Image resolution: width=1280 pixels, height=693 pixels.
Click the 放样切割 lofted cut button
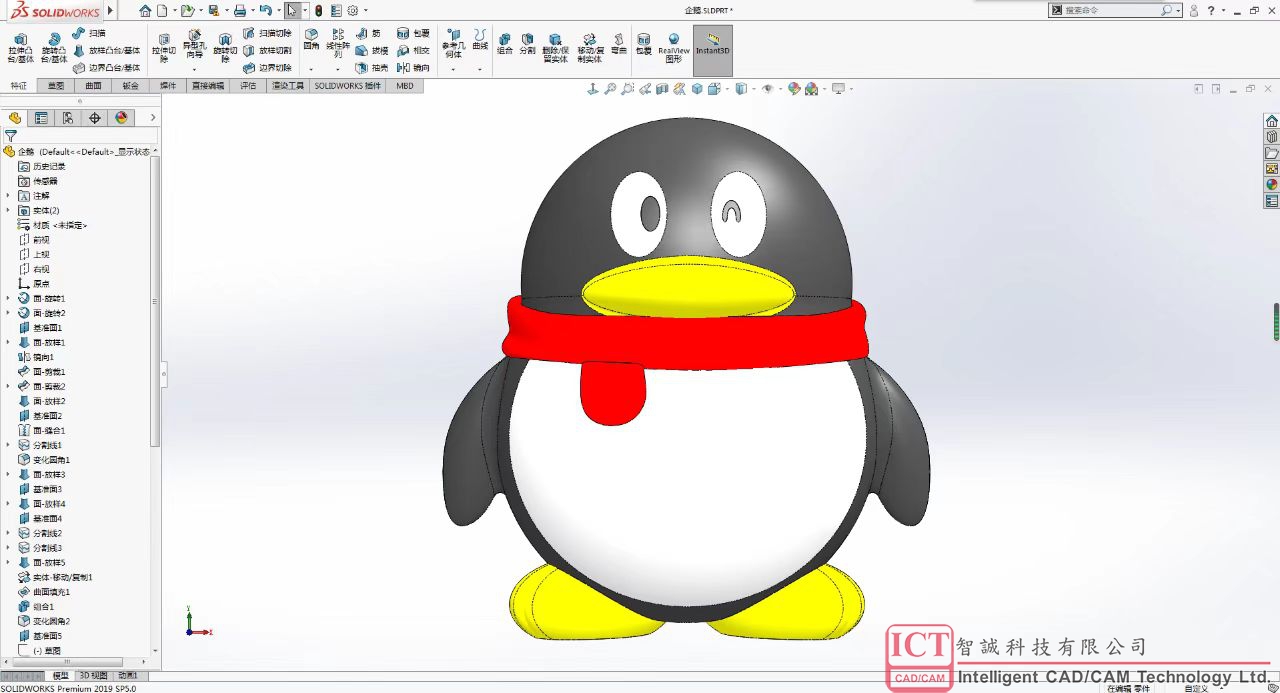[268, 50]
